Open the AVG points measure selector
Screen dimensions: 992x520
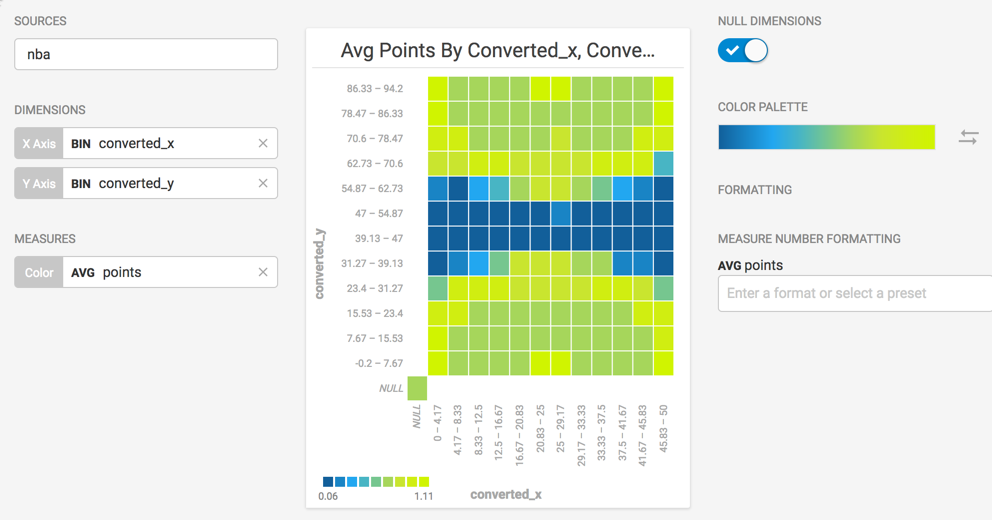160,272
